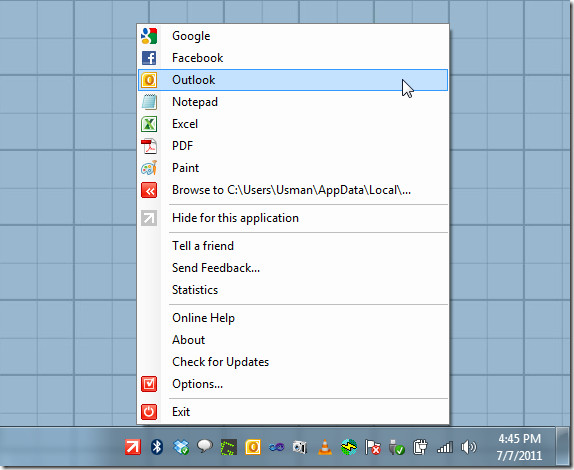The image size is (574, 470).
Task: Click the Paint palette icon
Action: (149, 168)
